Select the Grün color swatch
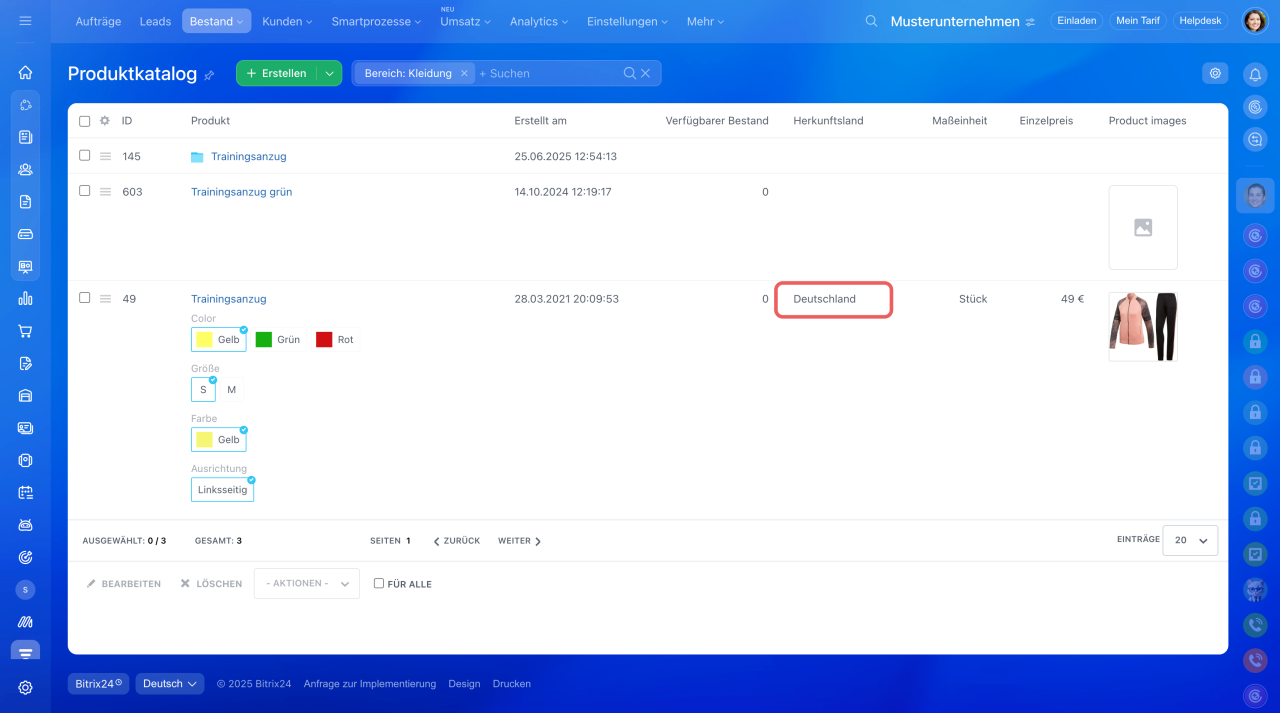The image size is (1280, 713). click(x=278, y=340)
